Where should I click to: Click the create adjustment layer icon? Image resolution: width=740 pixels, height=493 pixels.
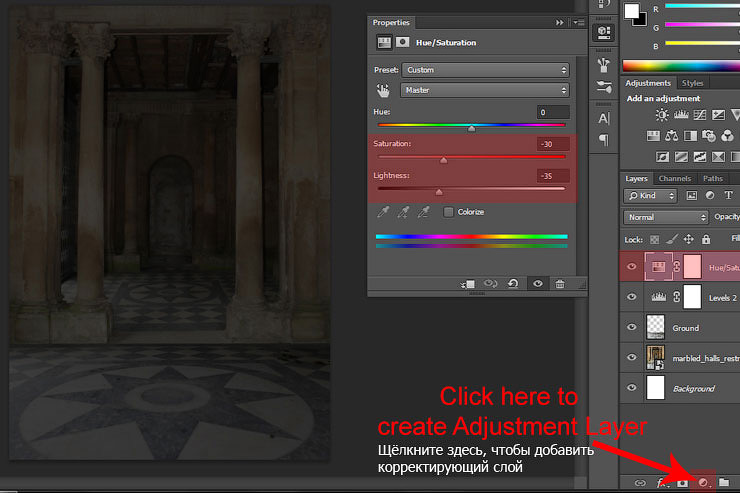(703, 483)
